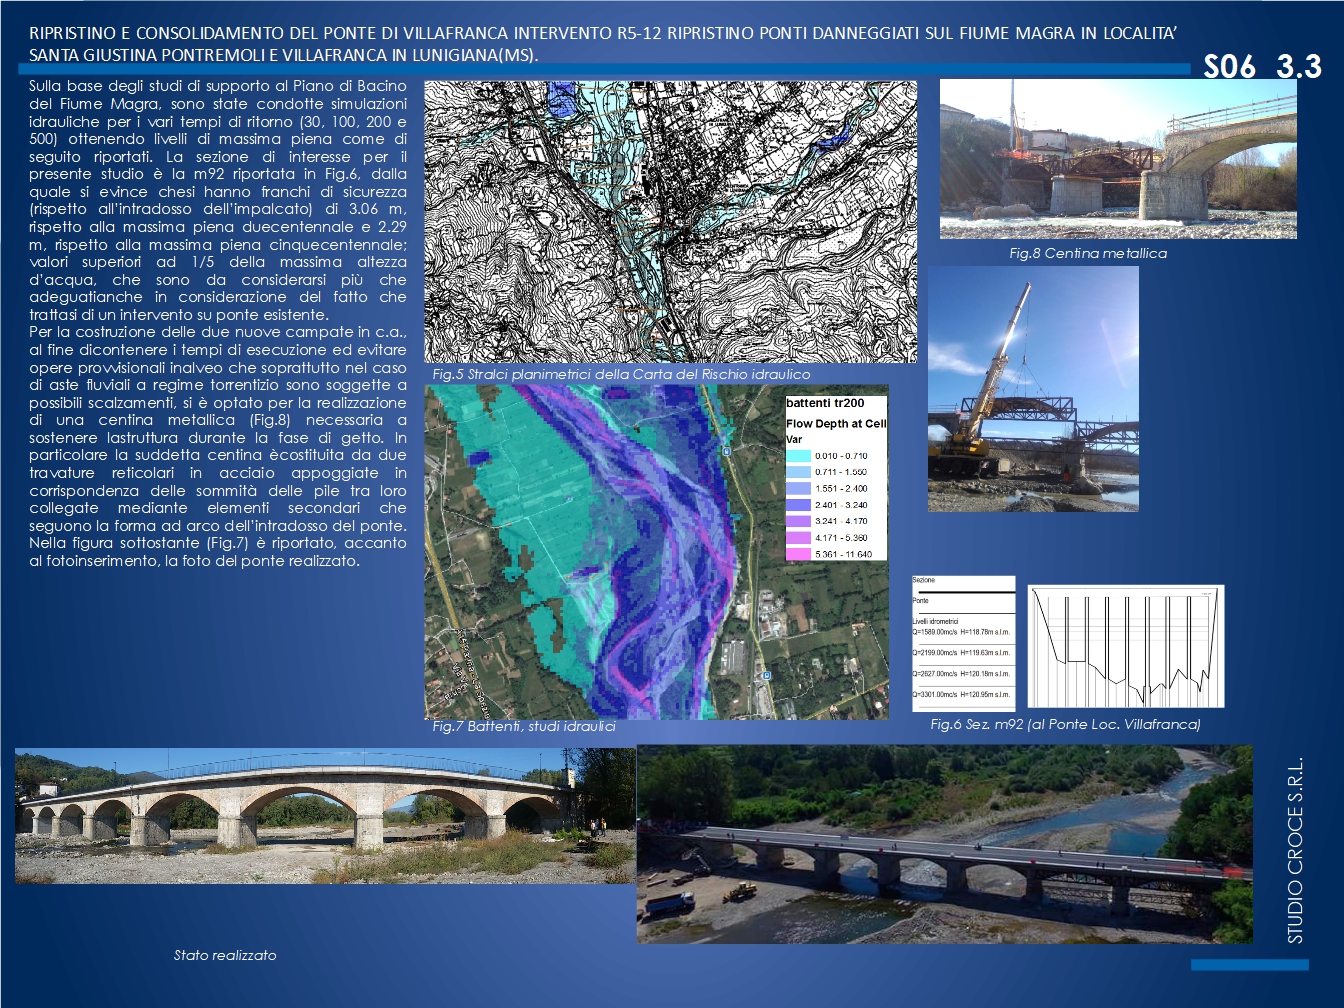
Task: Click the 'Livelli idrometrici' heading
Action: [x=935, y=621]
